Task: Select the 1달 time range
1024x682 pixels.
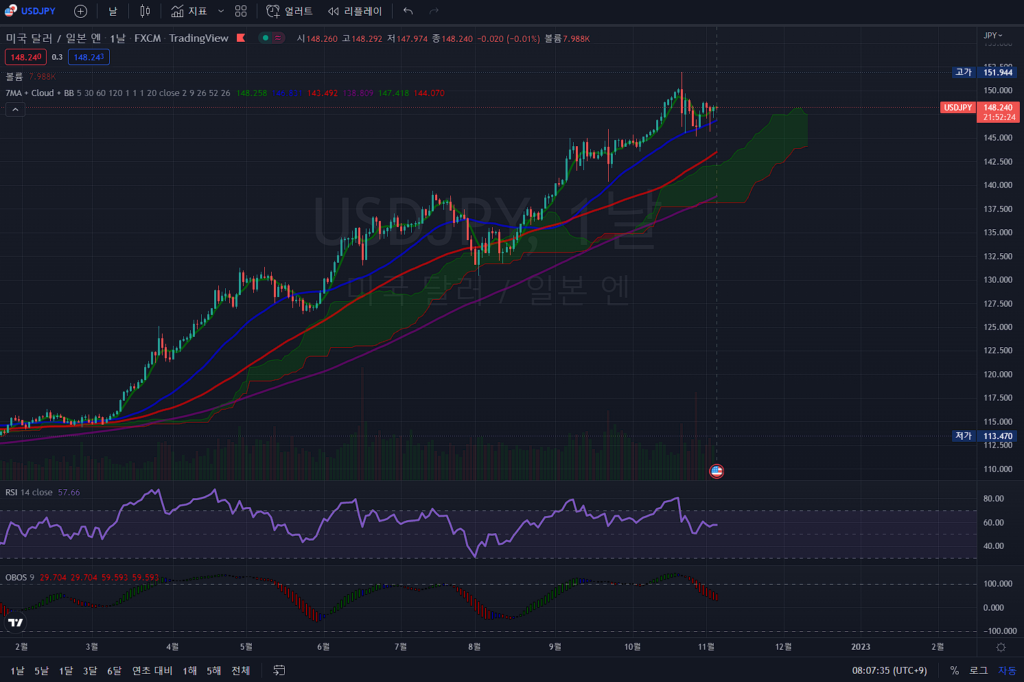Action: pos(65,670)
